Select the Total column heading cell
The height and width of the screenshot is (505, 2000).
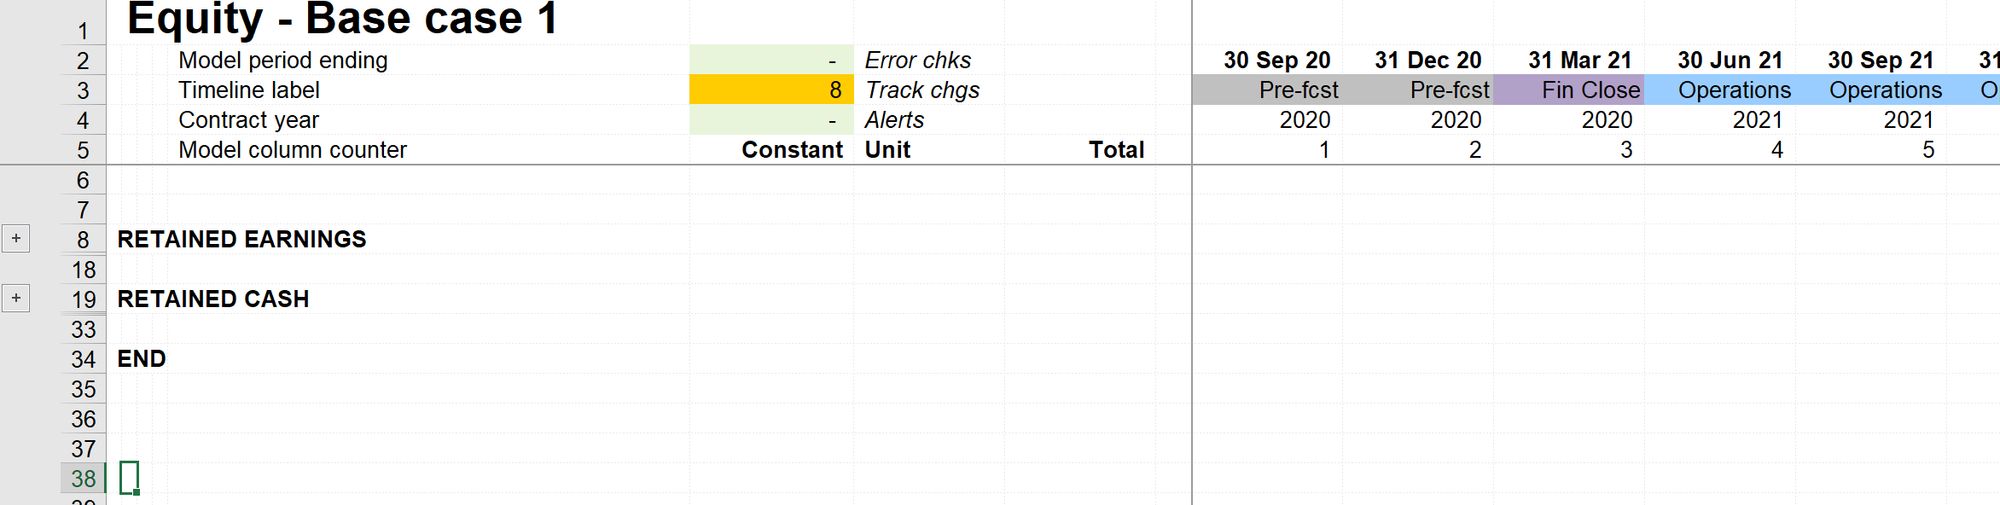(1116, 150)
